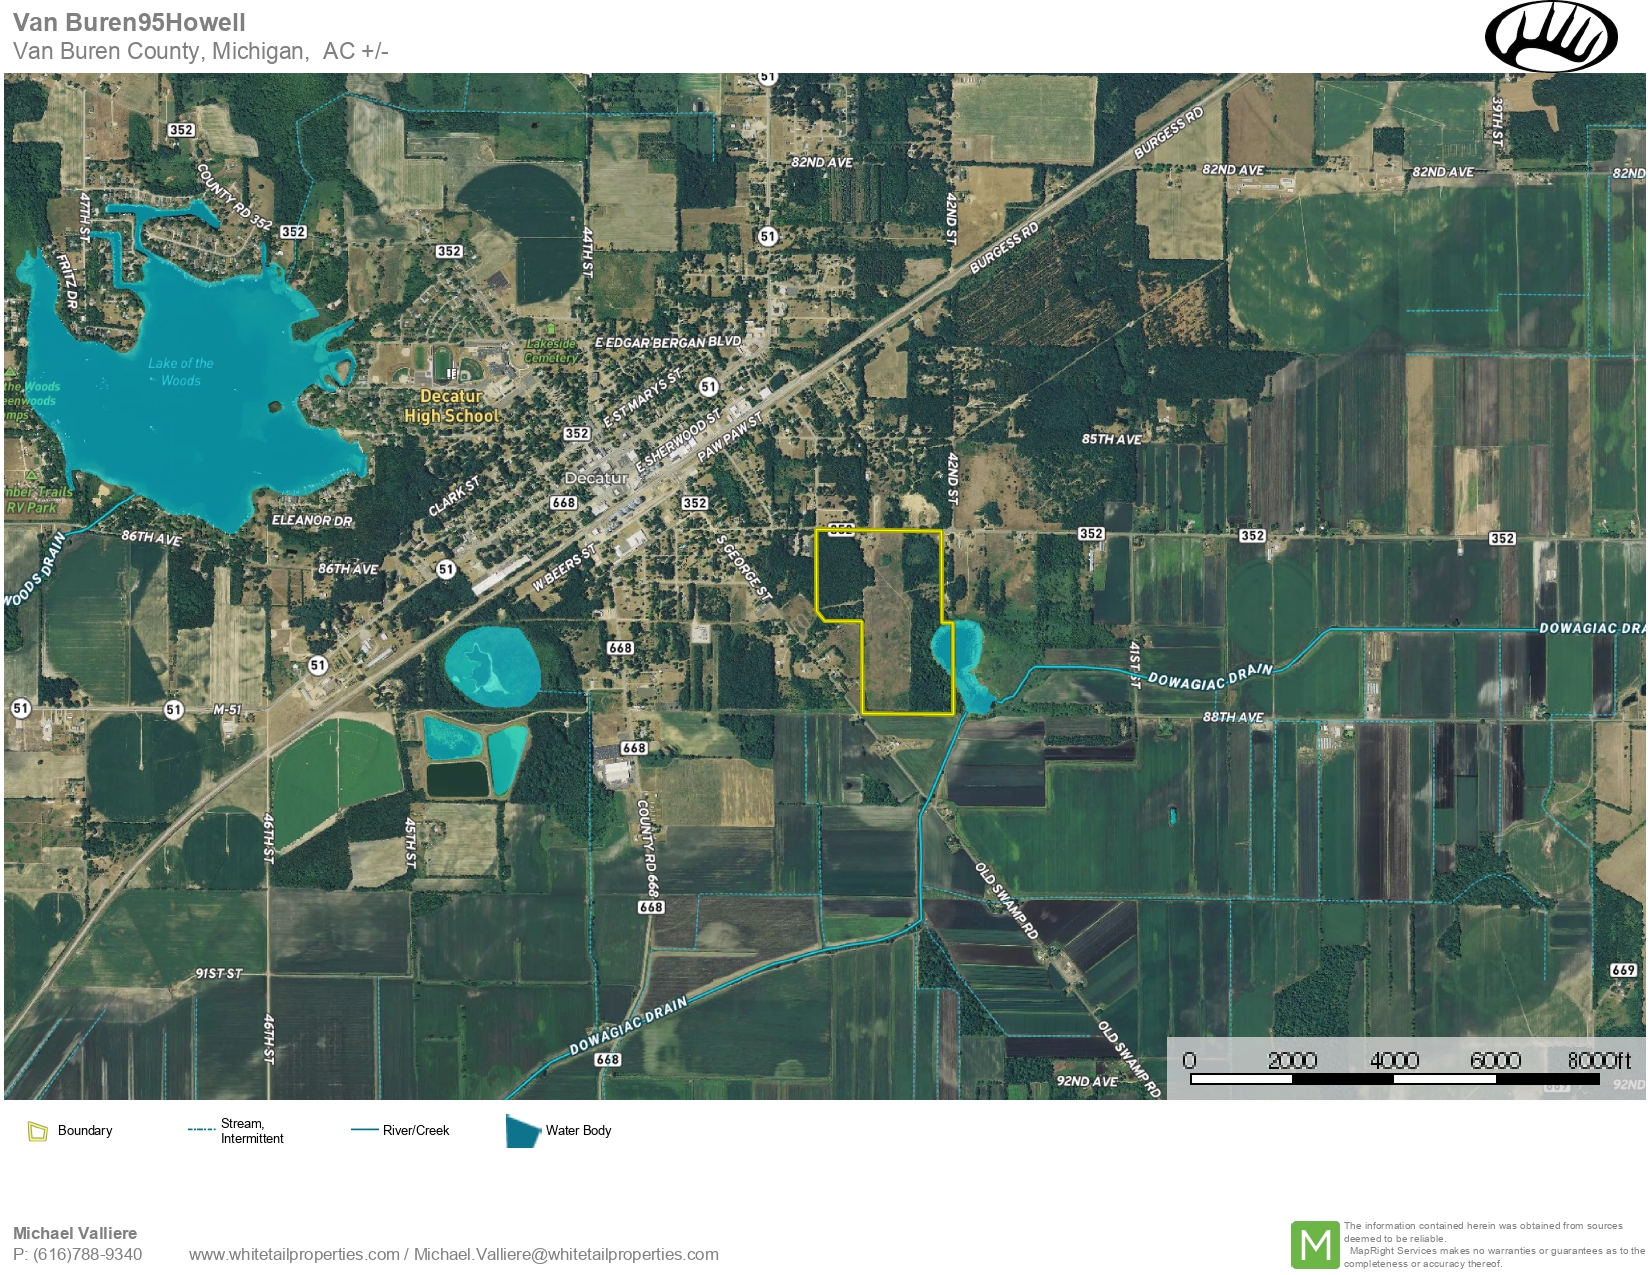Click the Water Body legend symbol
This screenshot has height=1275, width=1650.
522,1131
